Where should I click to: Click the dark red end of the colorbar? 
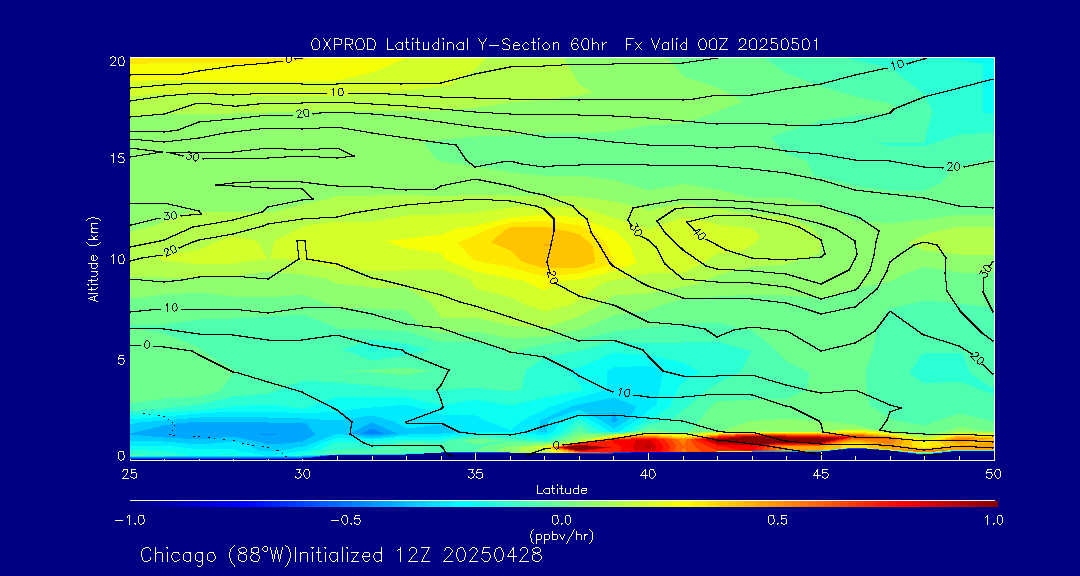(x=985, y=504)
